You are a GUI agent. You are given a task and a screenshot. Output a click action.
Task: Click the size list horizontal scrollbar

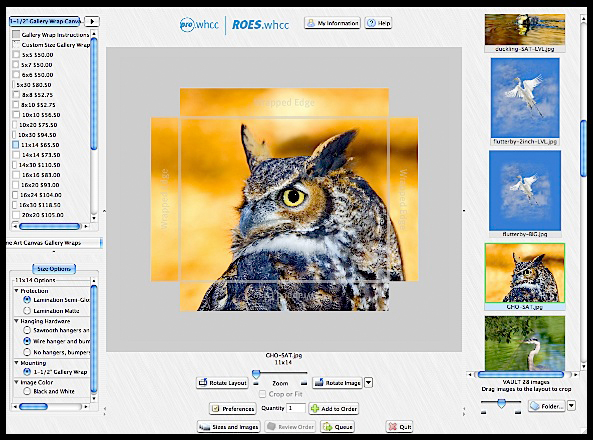[49, 226]
